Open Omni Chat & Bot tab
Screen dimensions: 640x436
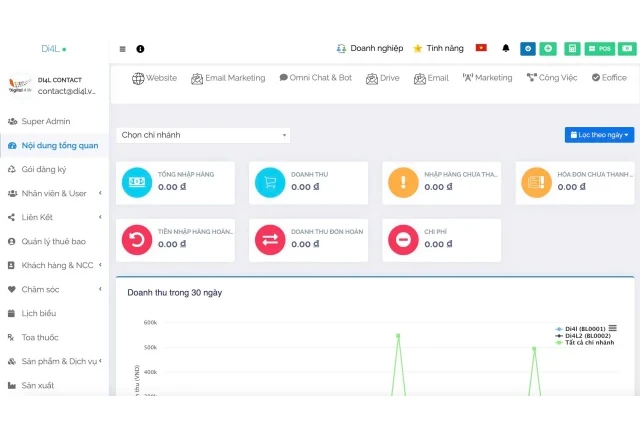(316, 78)
